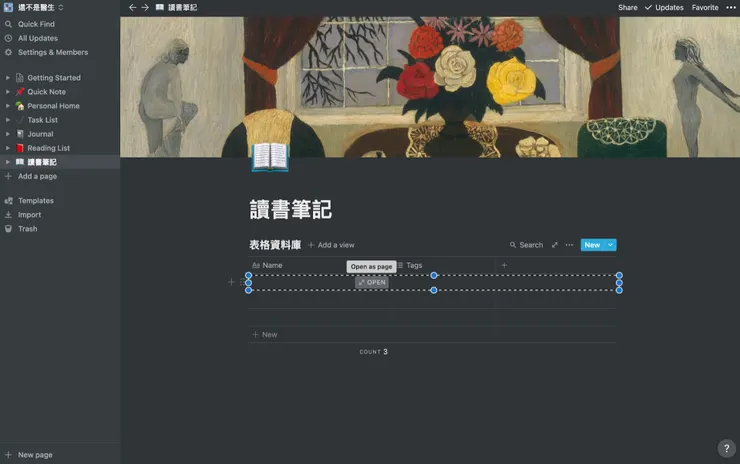Viewport: 740px width, 464px height.
Task: Click the Settings & Members gear icon
Action: click(8, 52)
